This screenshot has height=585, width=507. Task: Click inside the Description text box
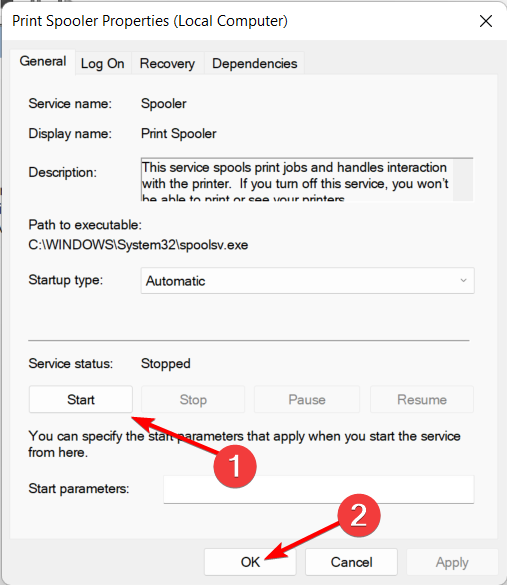coord(297,180)
